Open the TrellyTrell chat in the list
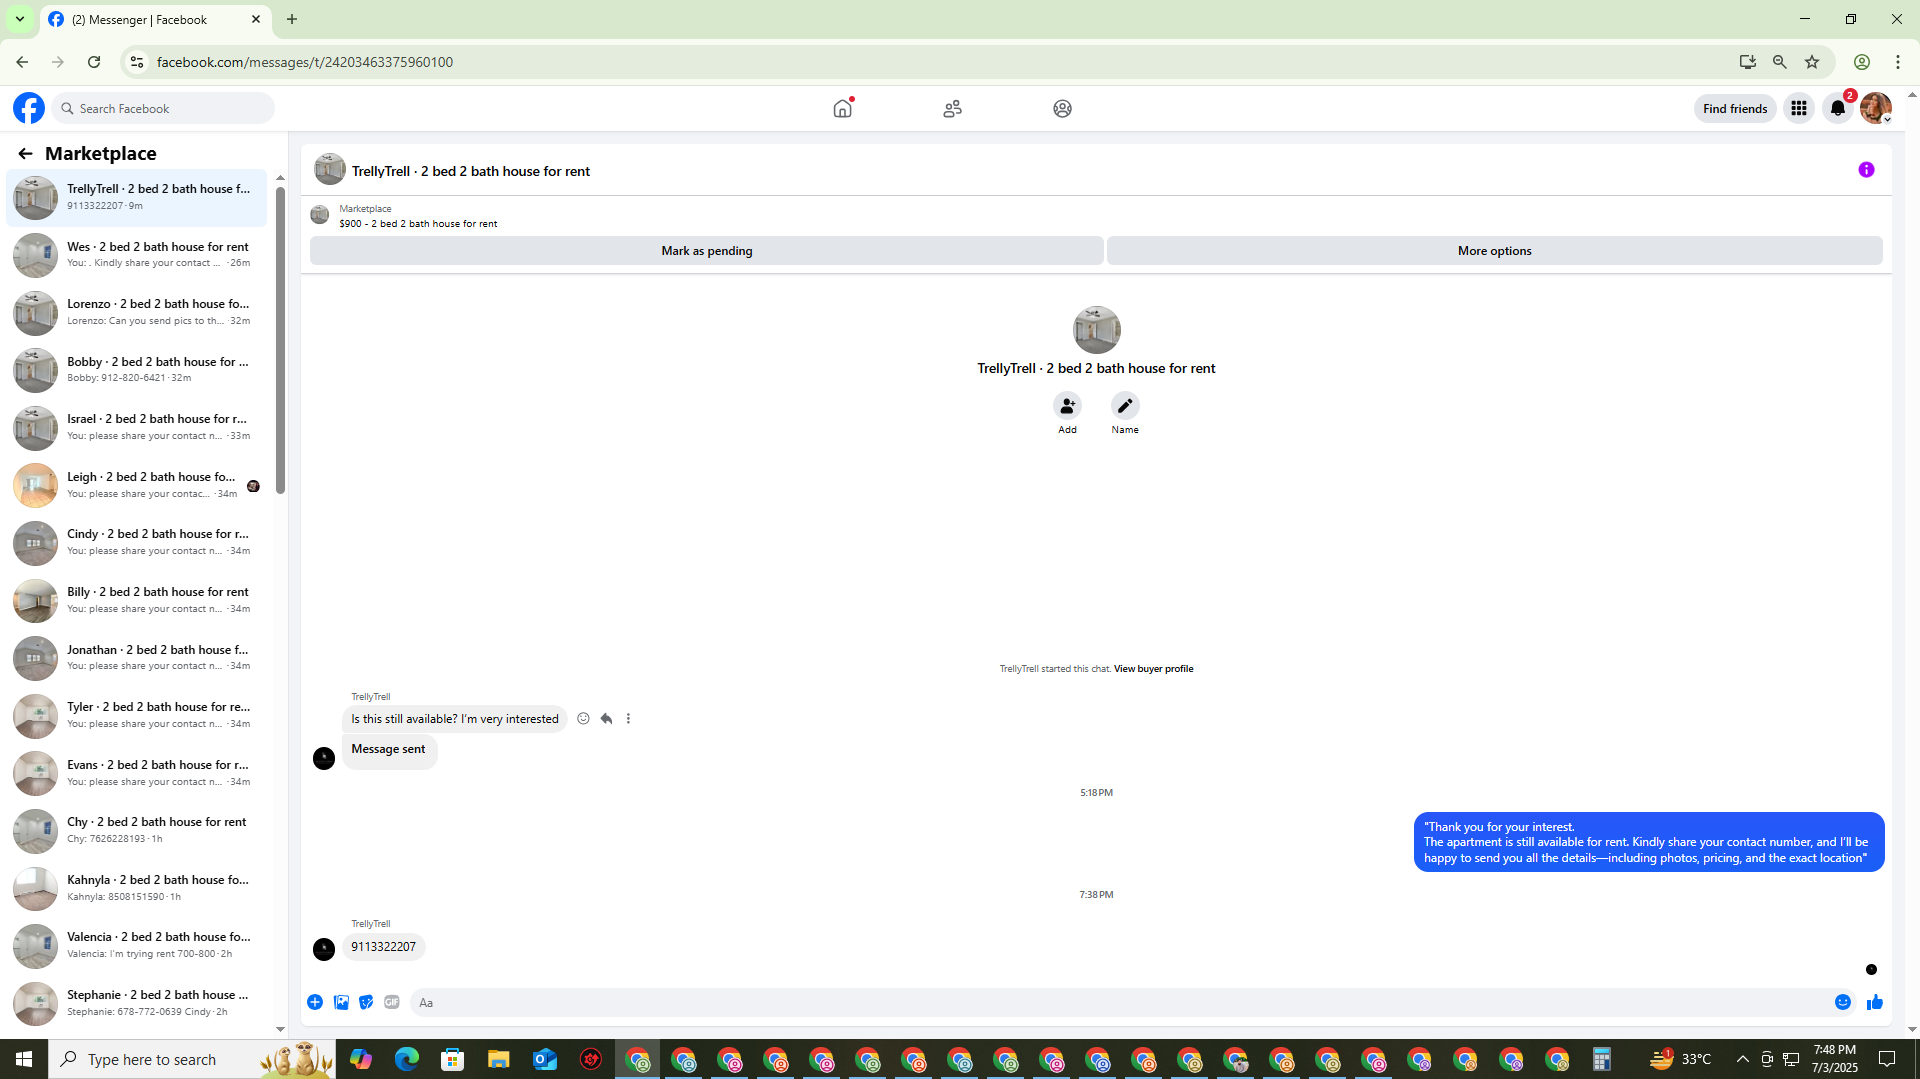 [x=137, y=197]
